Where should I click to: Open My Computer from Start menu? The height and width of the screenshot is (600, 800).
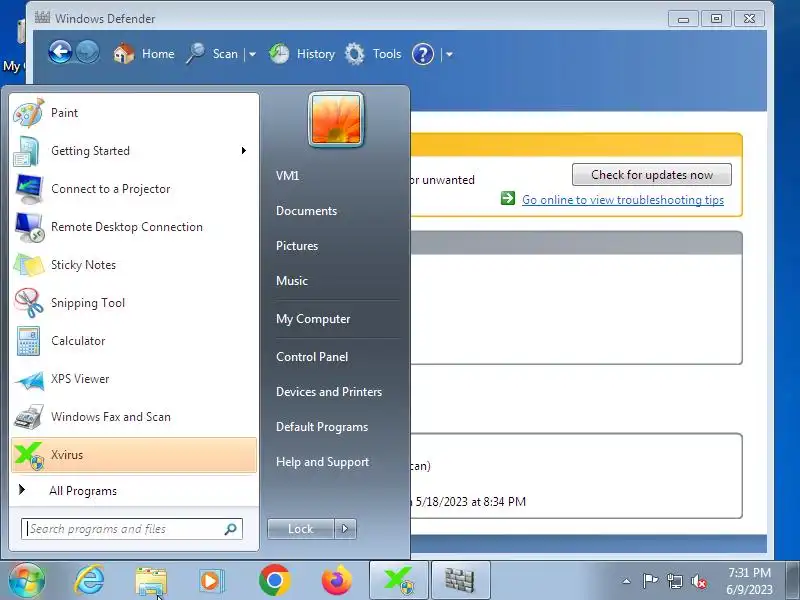click(313, 319)
